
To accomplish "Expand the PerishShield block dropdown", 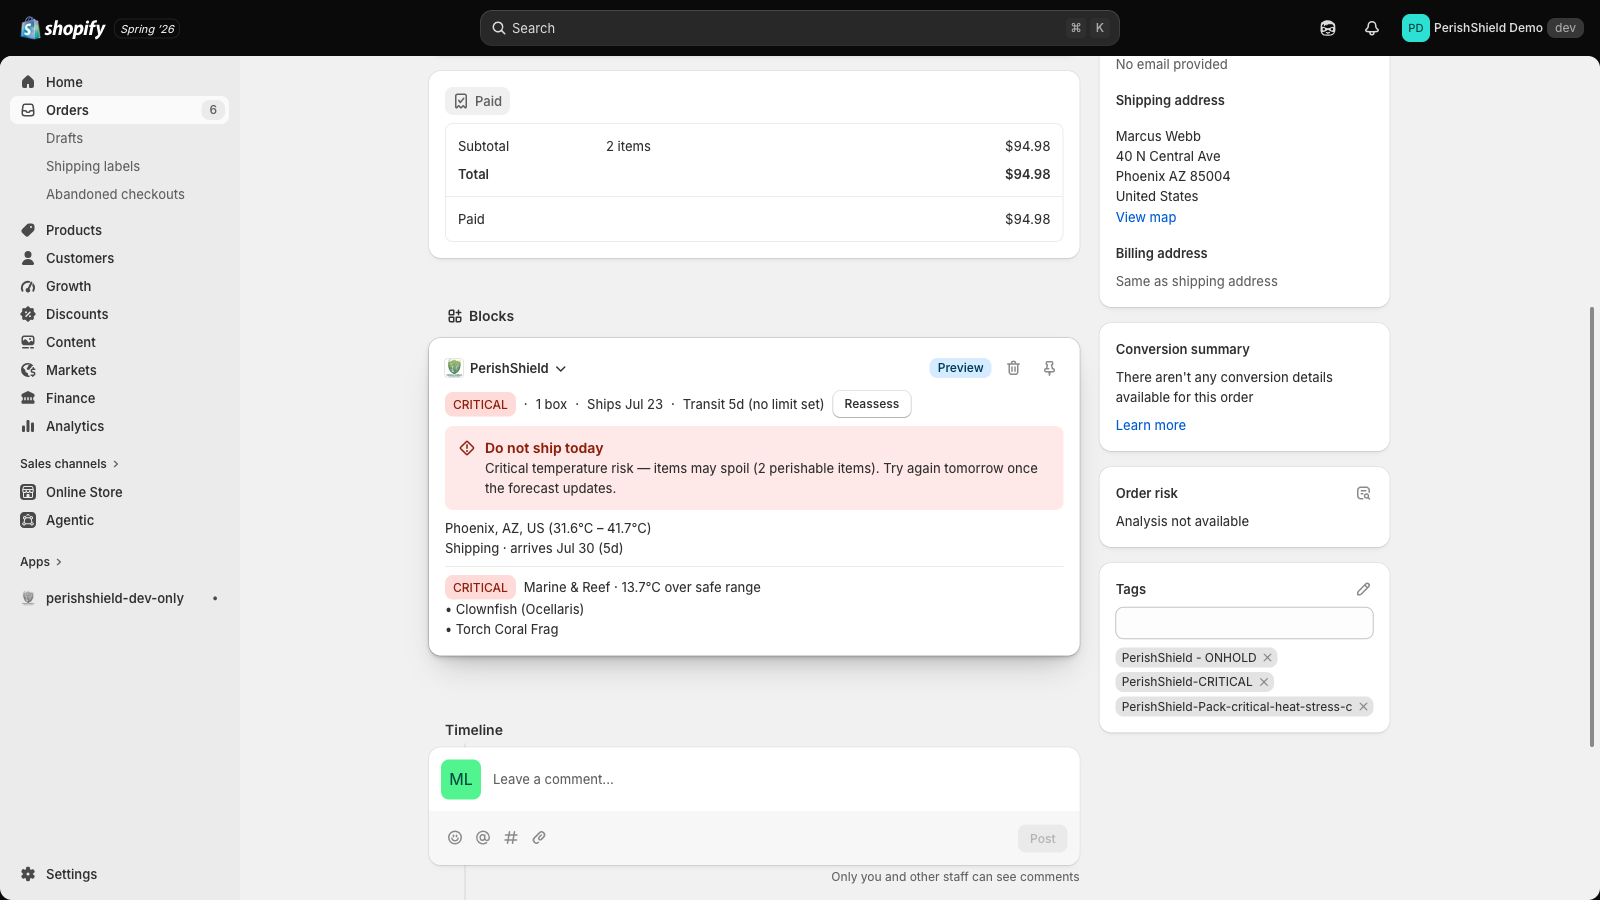I will pyautogui.click(x=561, y=369).
